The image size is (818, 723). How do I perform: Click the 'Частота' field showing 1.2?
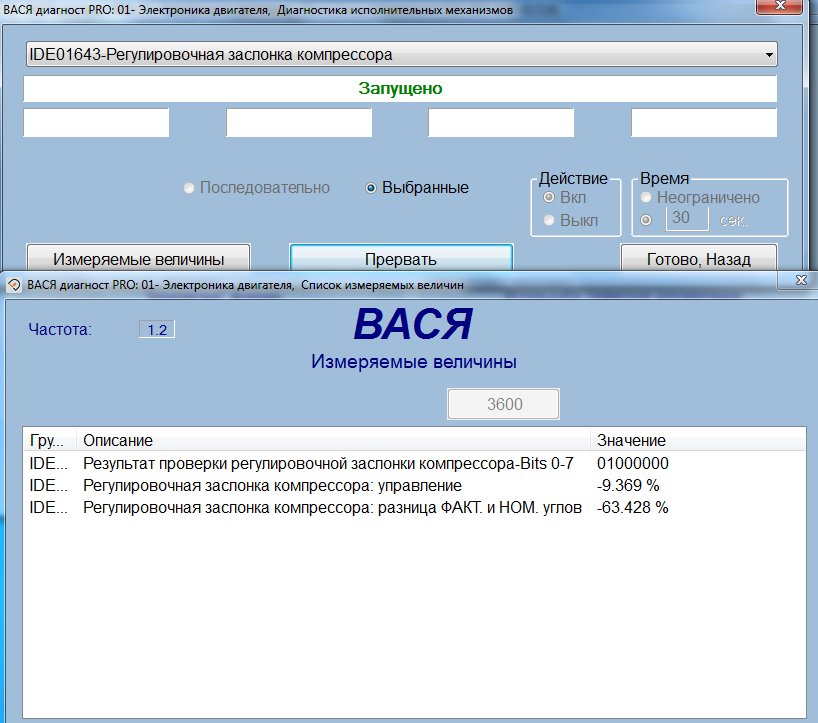pos(157,329)
